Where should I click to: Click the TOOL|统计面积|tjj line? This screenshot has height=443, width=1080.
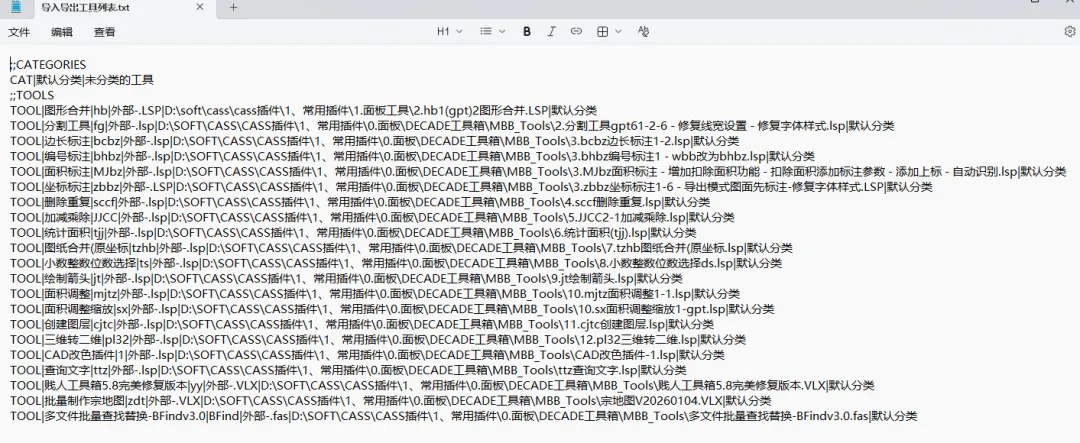click(353, 232)
